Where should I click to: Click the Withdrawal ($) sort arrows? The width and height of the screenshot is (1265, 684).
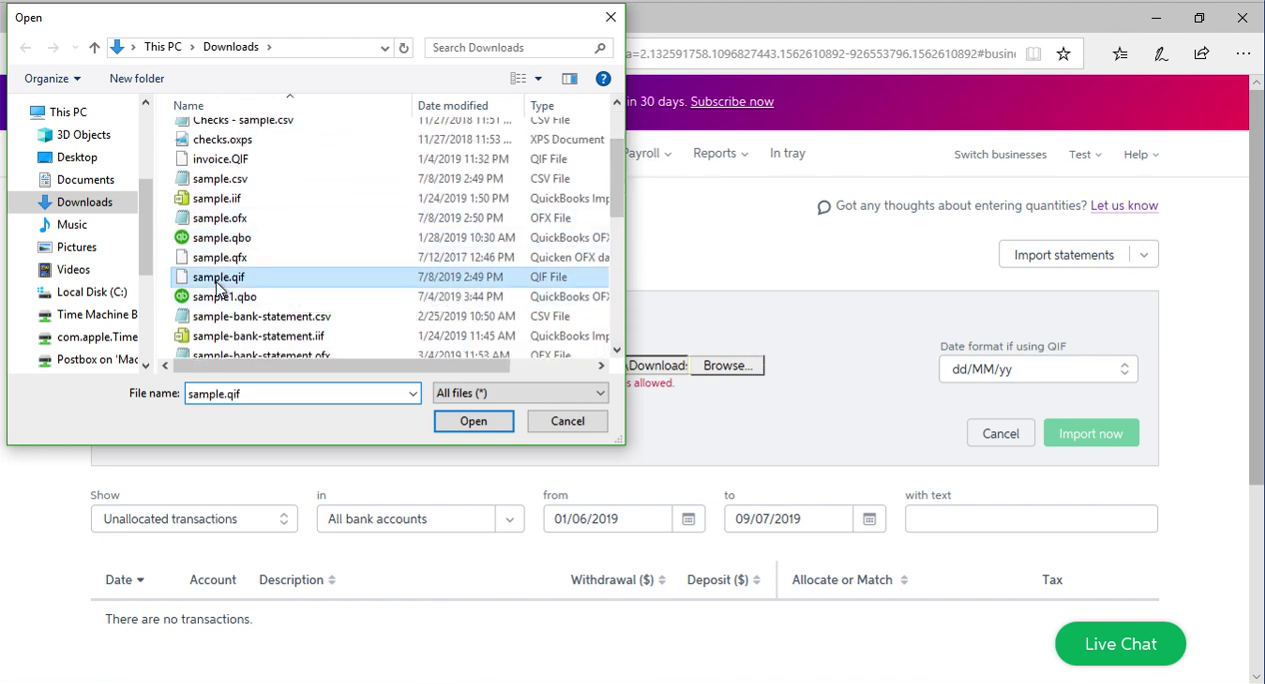[x=662, y=580]
